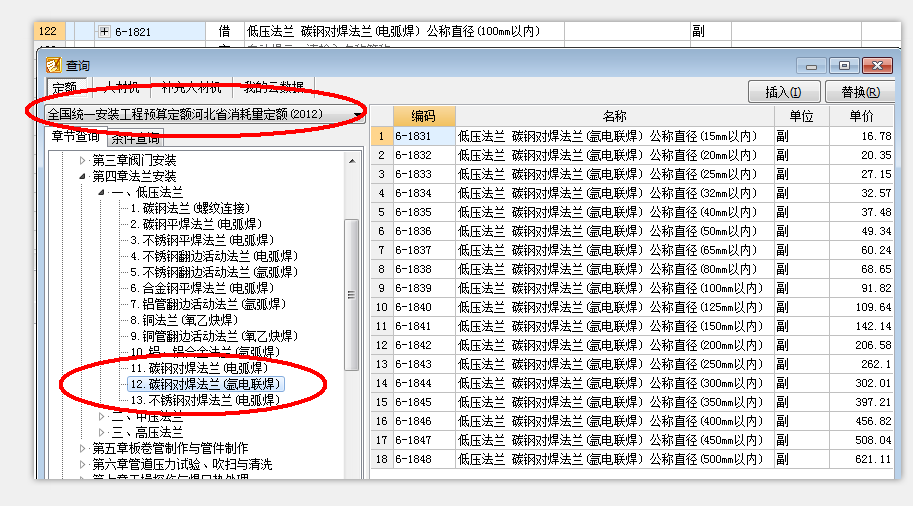Click name cell for 150mm以内 flange
The height and width of the screenshot is (506, 913).
[x=615, y=326]
